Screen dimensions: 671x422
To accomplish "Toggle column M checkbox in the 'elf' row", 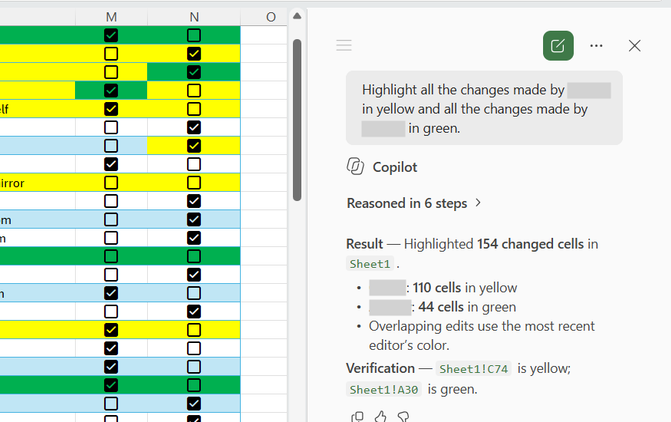I will pos(111,109).
